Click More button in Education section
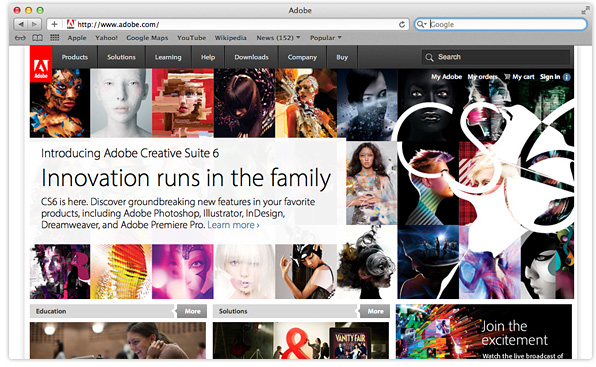The image size is (596, 367). [192, 311]
